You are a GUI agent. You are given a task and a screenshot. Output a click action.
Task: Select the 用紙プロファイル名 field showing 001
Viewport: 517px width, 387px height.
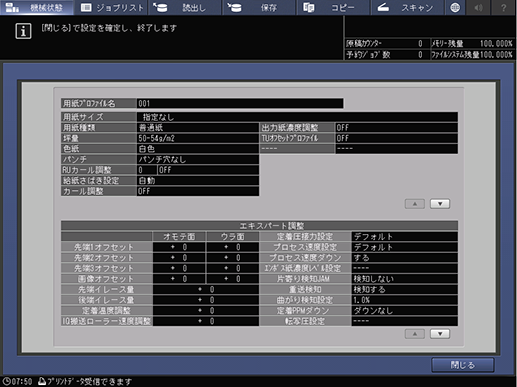[240, 103]
